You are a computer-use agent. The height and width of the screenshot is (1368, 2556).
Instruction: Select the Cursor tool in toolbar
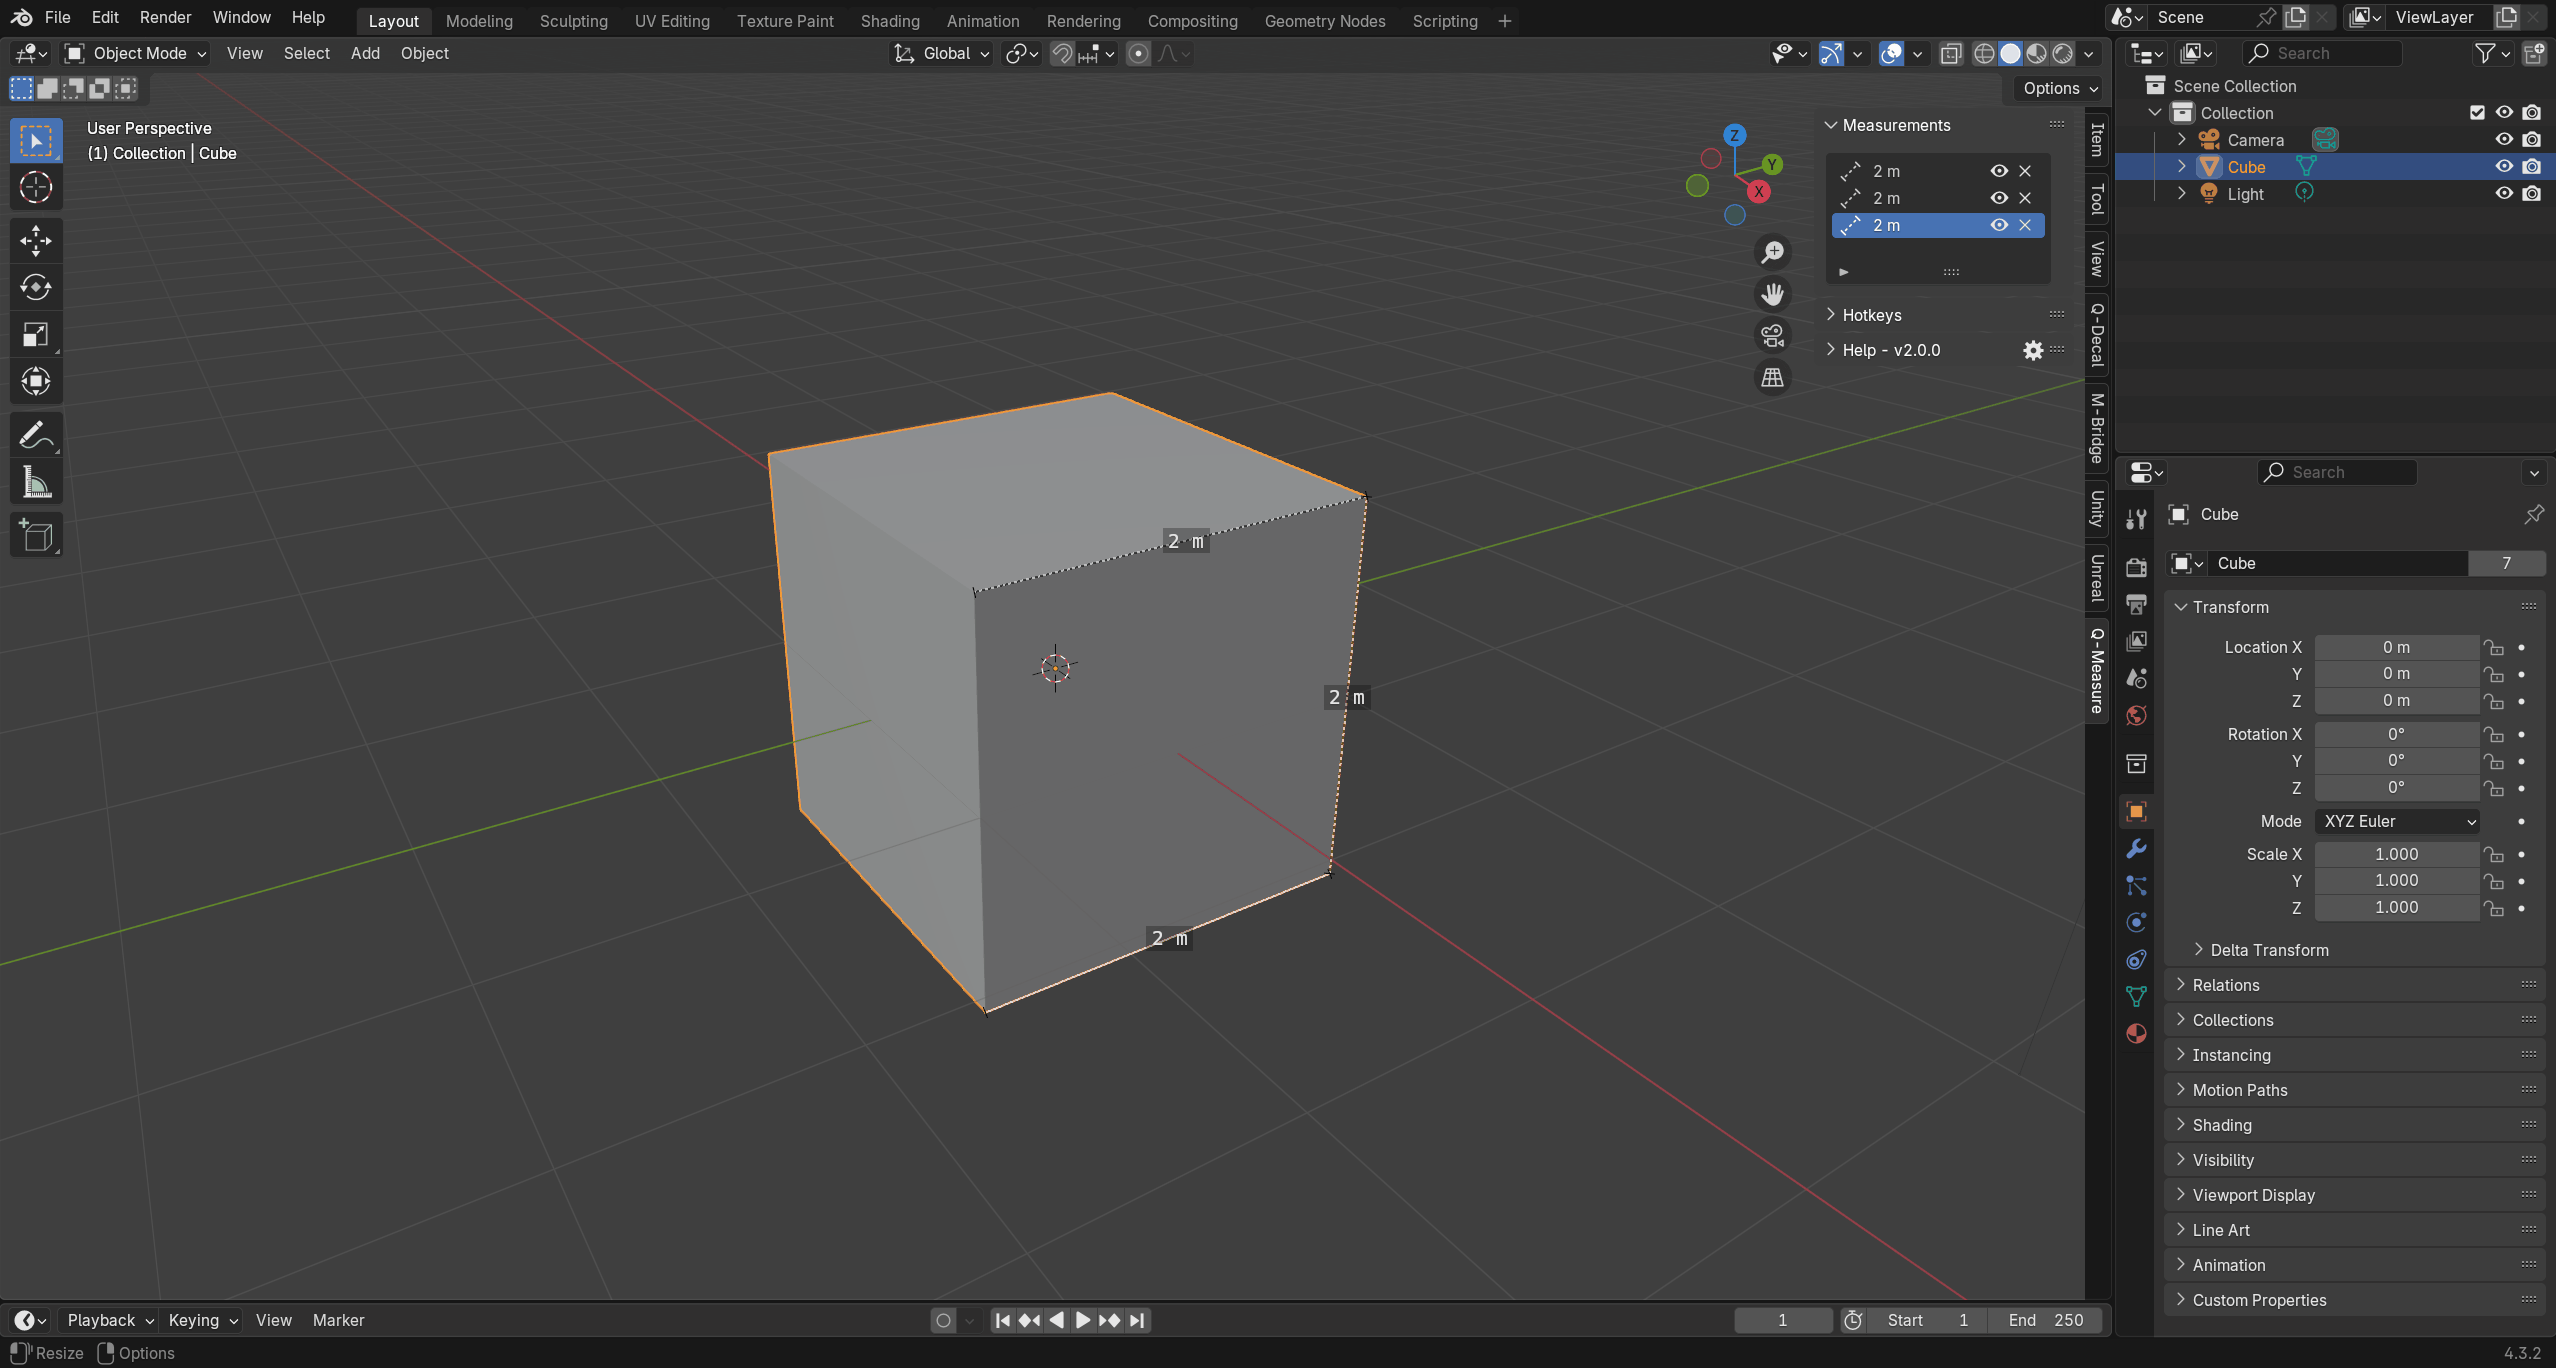point(36,187)
